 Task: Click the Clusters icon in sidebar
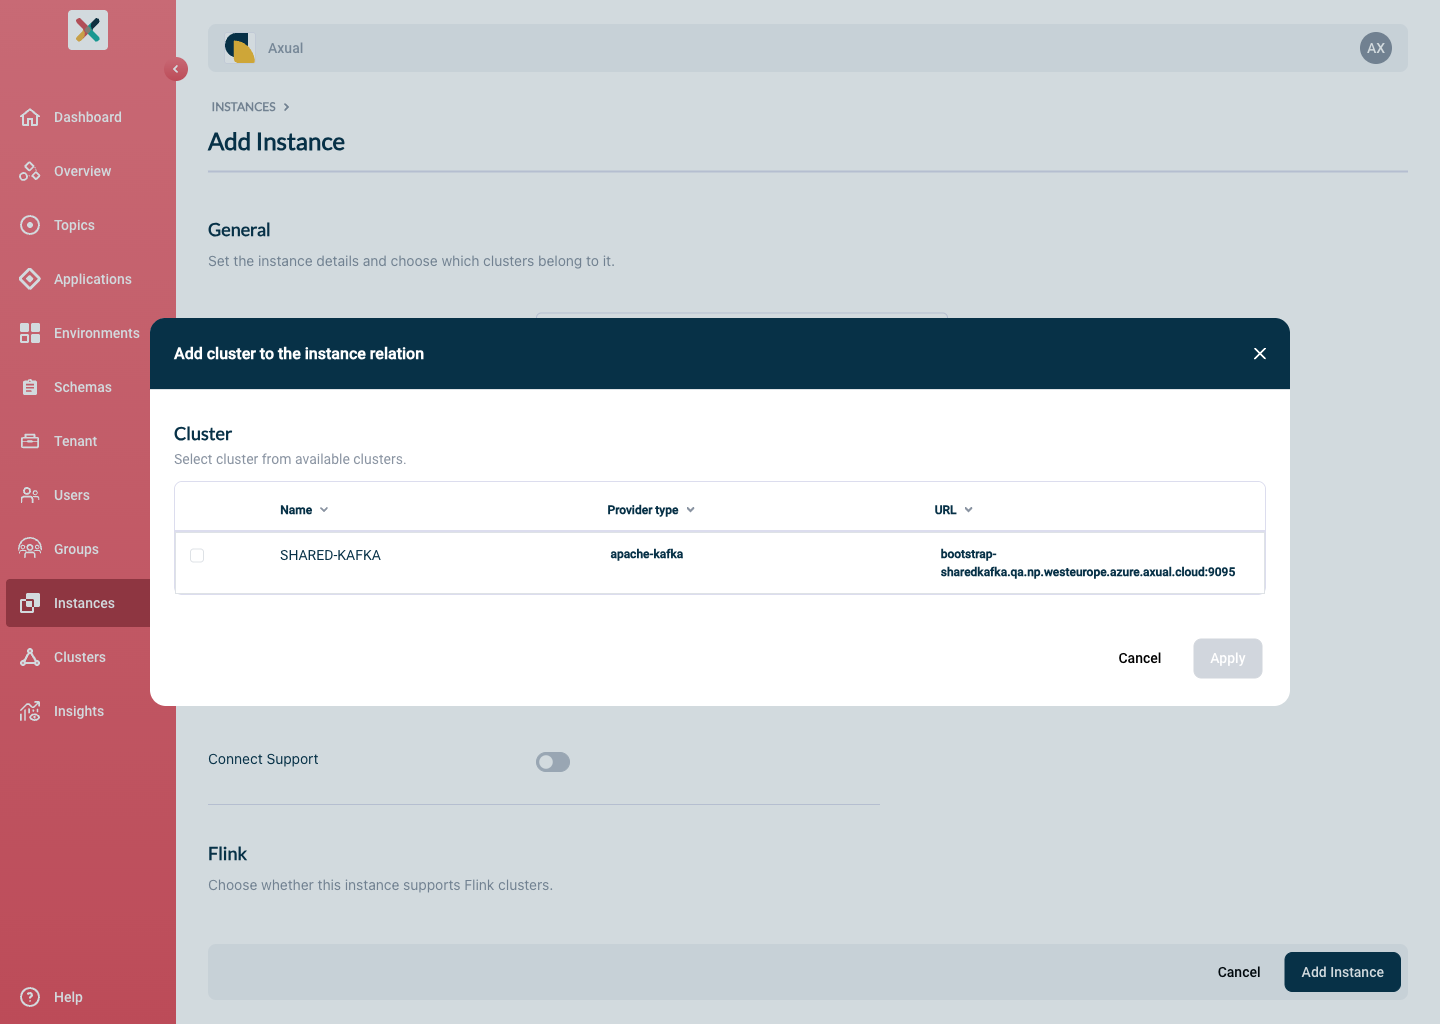pos(30,657)
